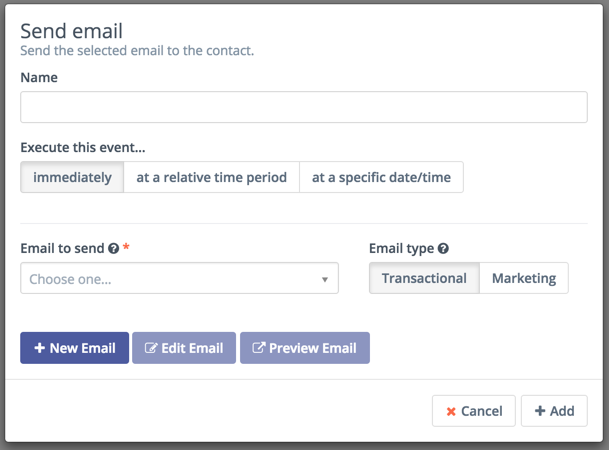This screenshot has width=609, height=450.
Task: Open Preview Email
Action: click(x=305, y=348)
